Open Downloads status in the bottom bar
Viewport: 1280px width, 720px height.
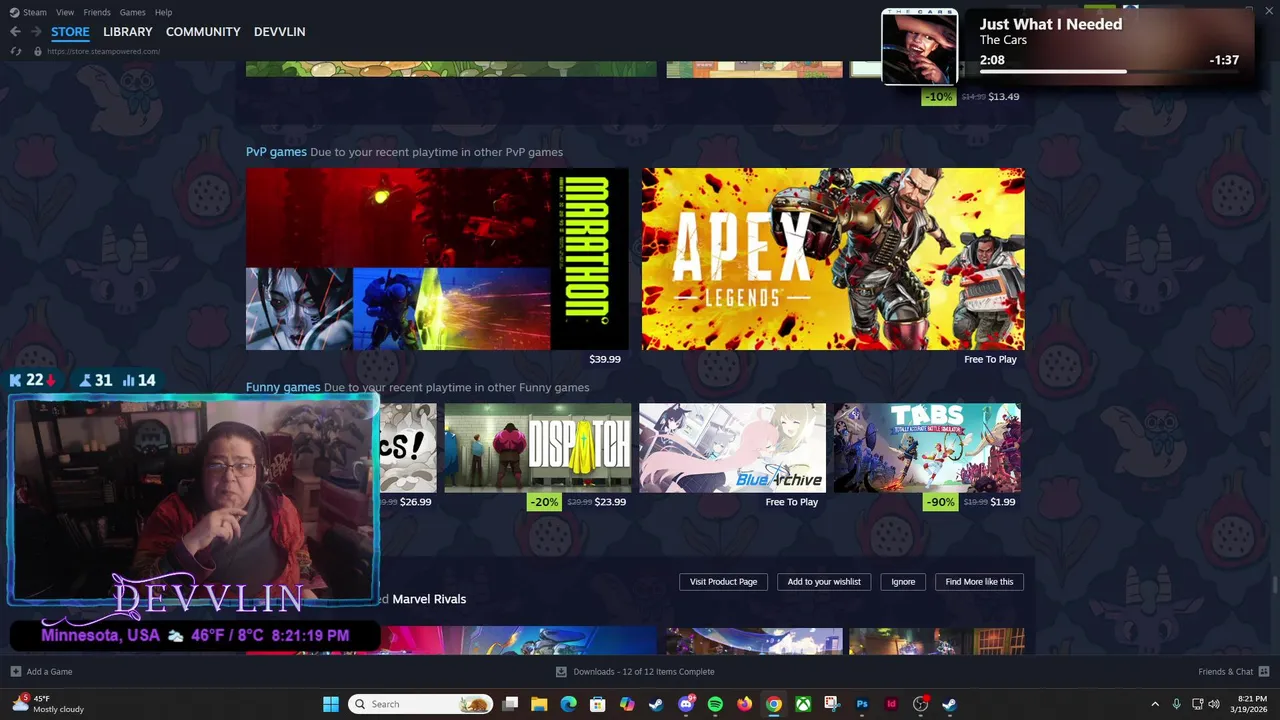644,672
